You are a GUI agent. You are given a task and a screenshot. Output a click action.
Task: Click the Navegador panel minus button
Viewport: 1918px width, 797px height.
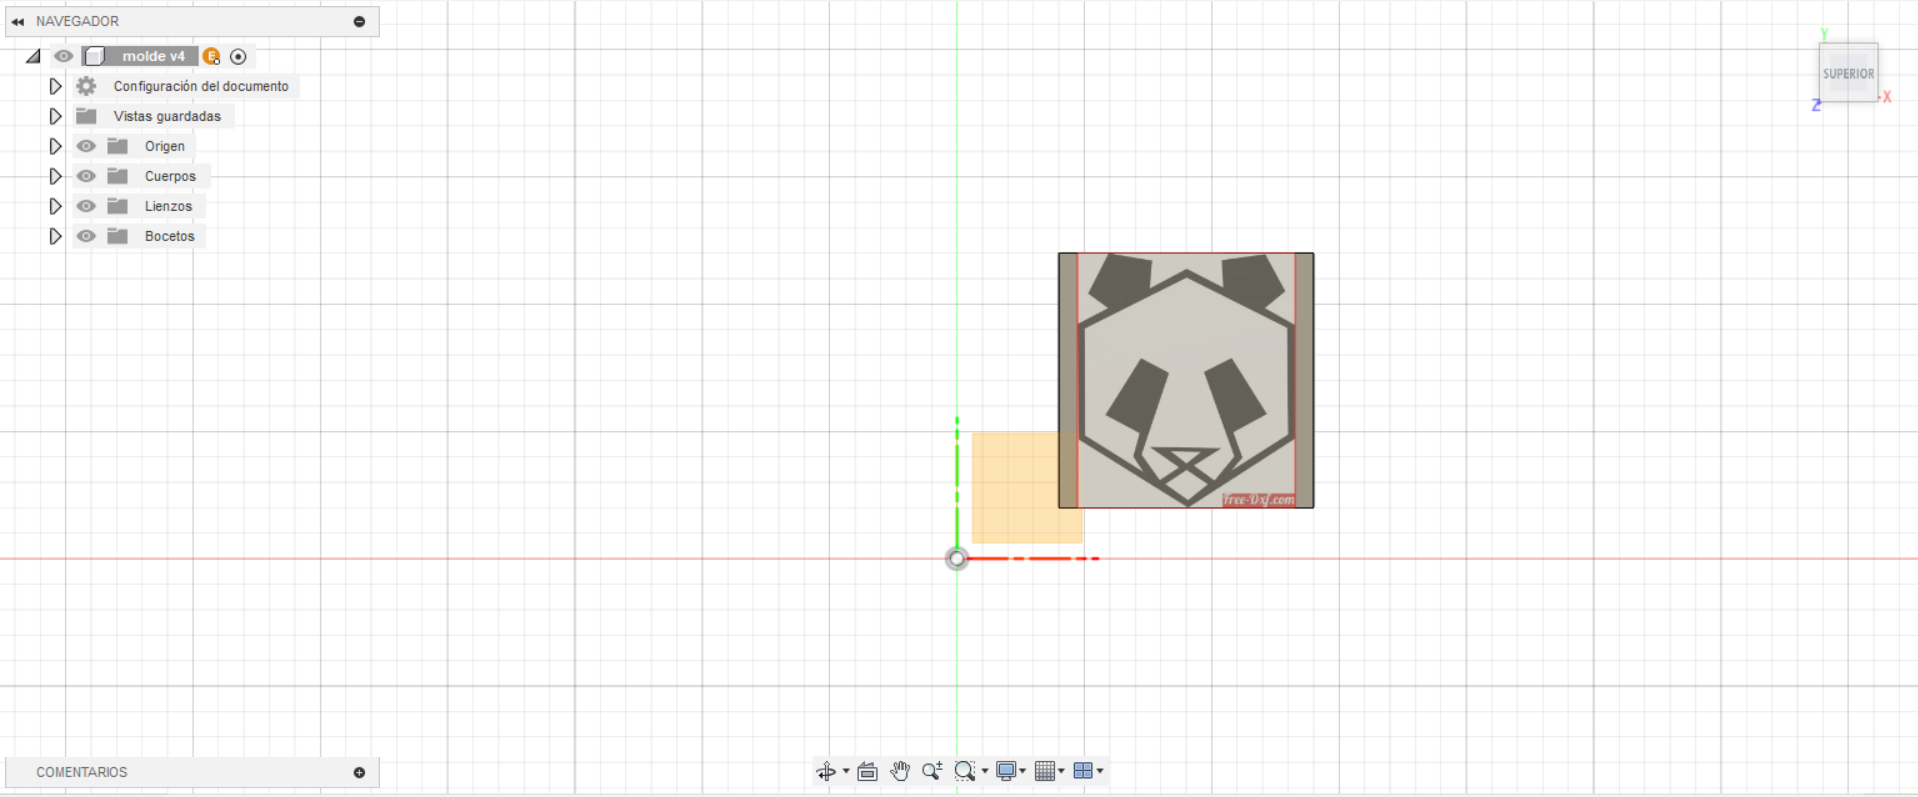pyautogui.click(x=359, y=21)
